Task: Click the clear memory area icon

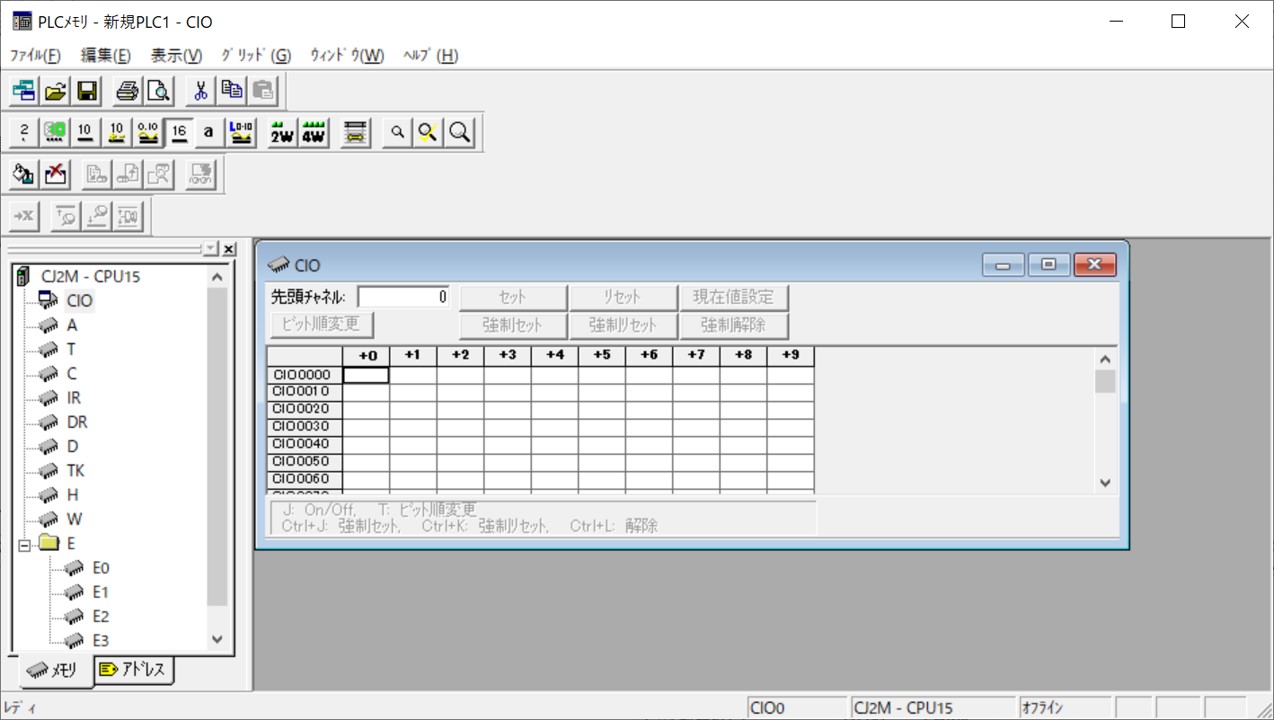Action: click(x=53, y=174)
